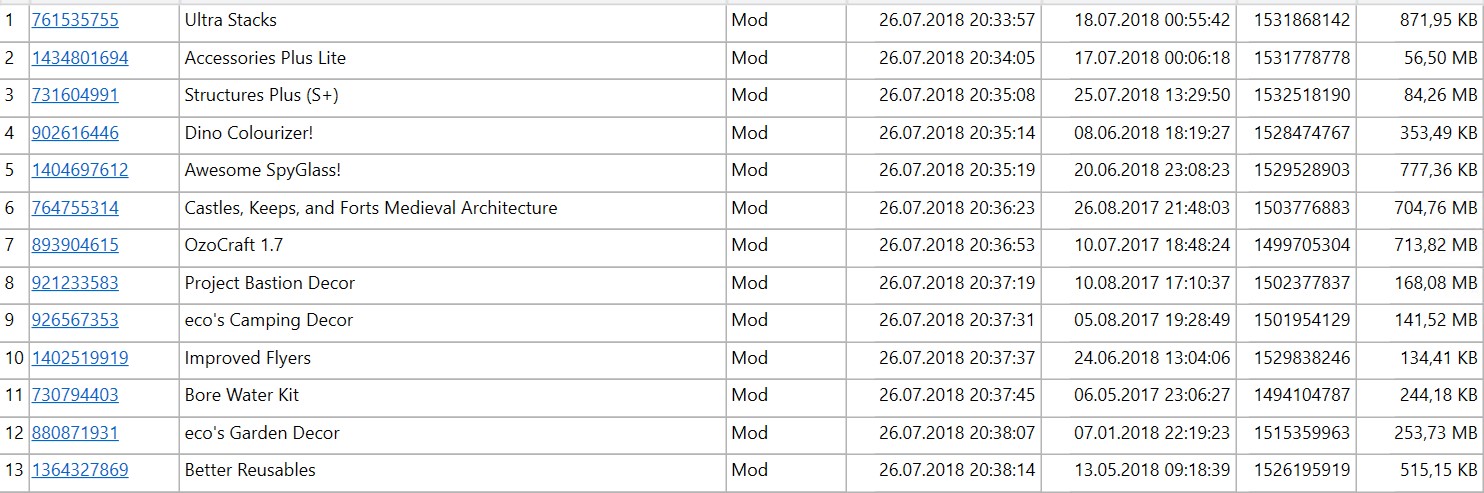Select the Project Bastion Decor cell
1484x493 pixels.
pyautogui.click(x=452, y=283)
